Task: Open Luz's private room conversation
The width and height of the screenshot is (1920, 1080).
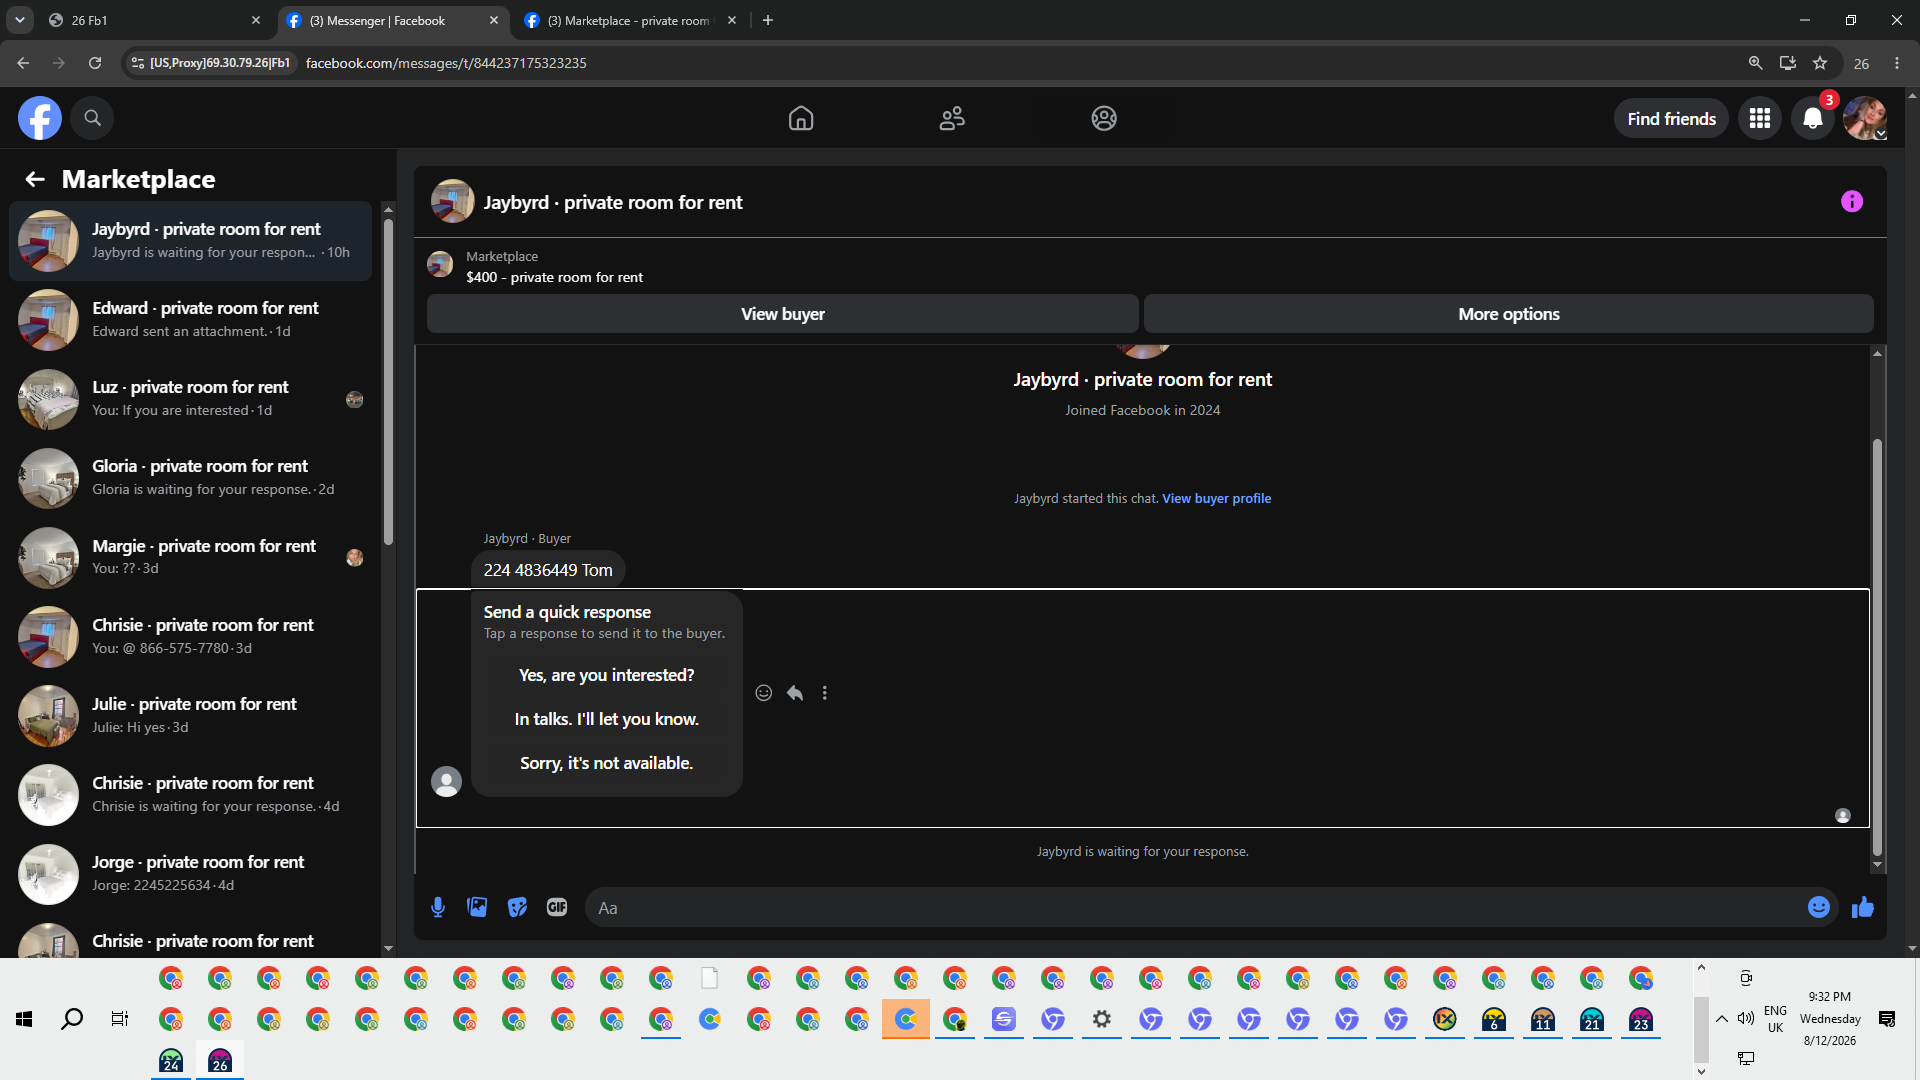Action: 190,399
